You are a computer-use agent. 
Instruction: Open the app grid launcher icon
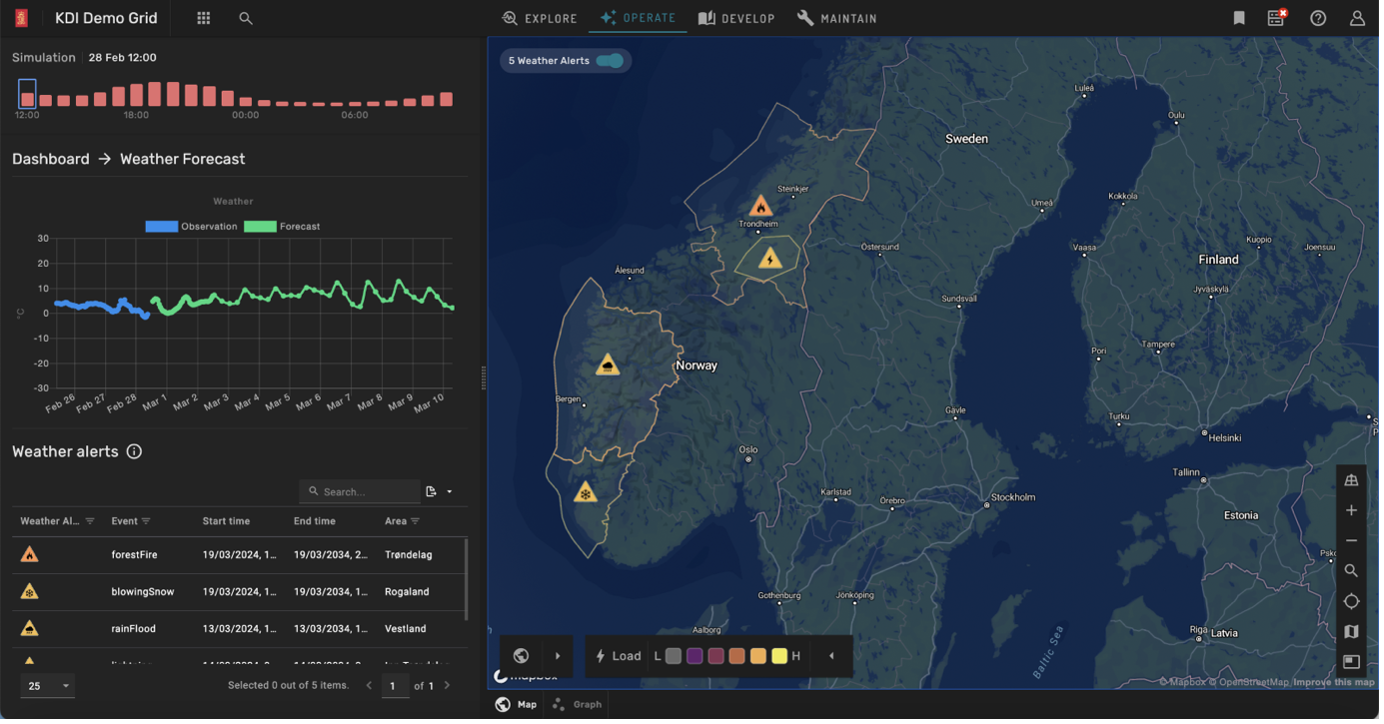[204, 18]
